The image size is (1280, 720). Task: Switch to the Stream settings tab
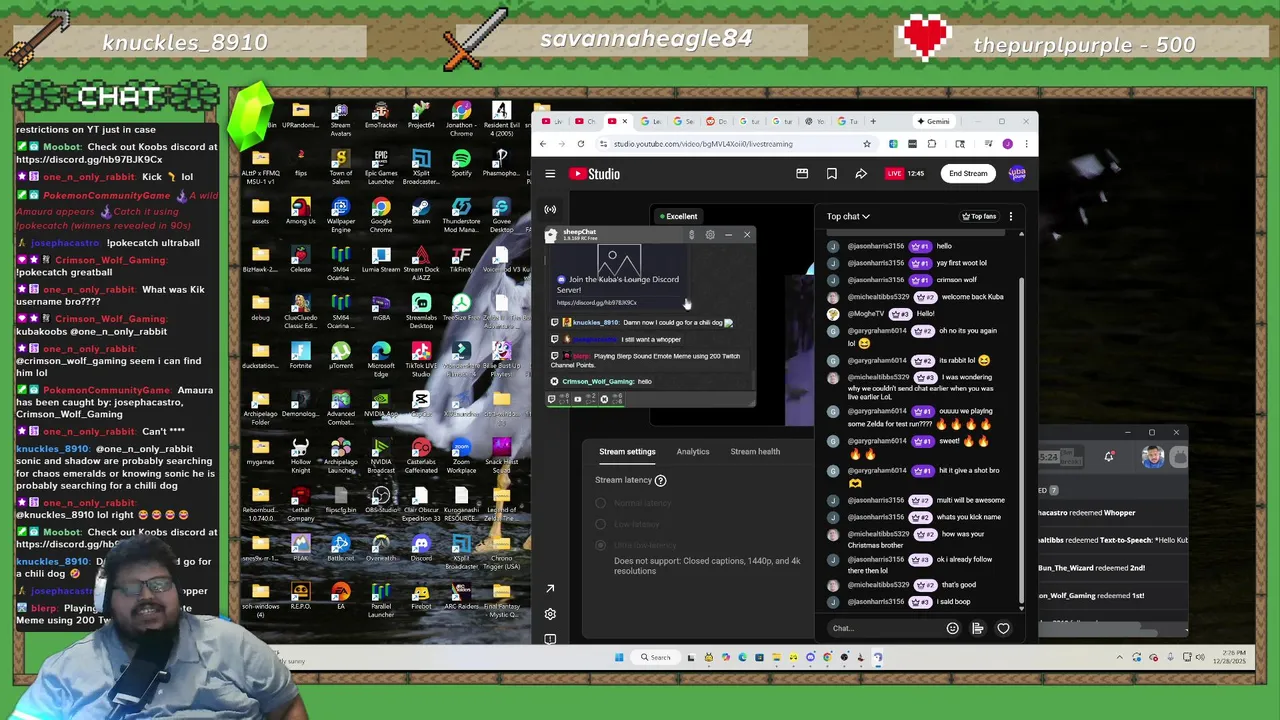tap(627, 452)
